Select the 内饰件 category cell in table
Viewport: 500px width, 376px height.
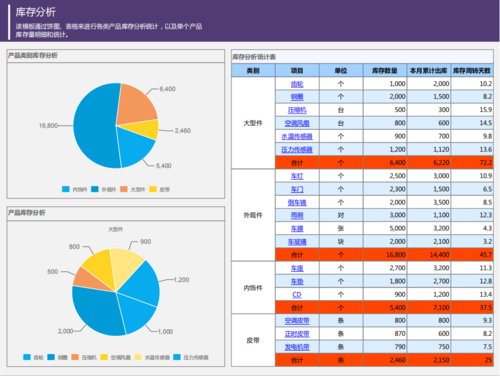(x=253, y=288)
